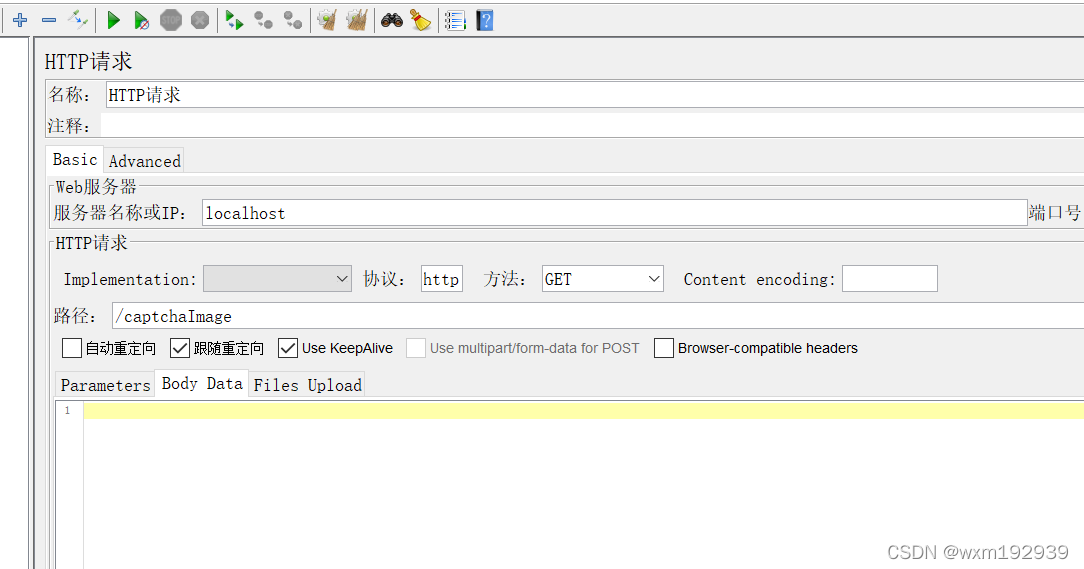Open the Files Upload tab
Viewport: 1084px width, 569px height.
tap(308, 385)
